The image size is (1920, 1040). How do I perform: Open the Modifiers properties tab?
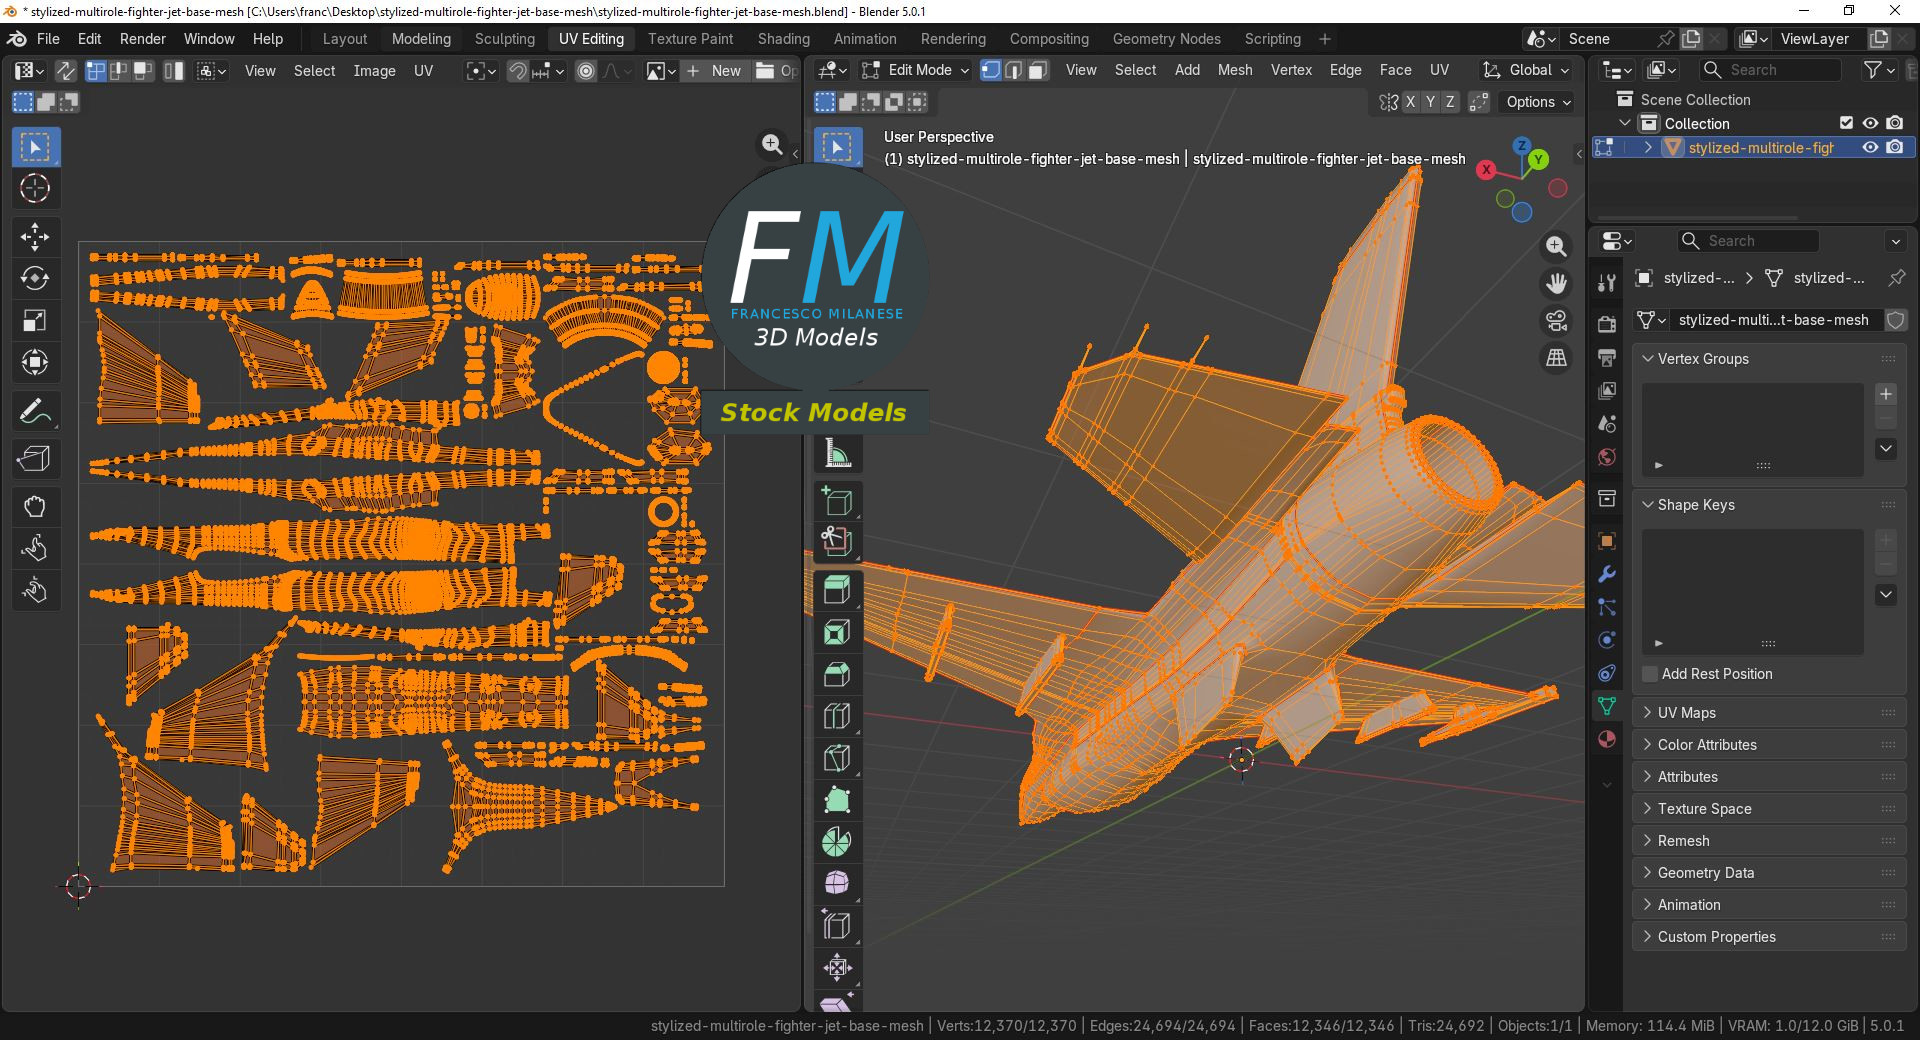click(x=1607, y=574)
